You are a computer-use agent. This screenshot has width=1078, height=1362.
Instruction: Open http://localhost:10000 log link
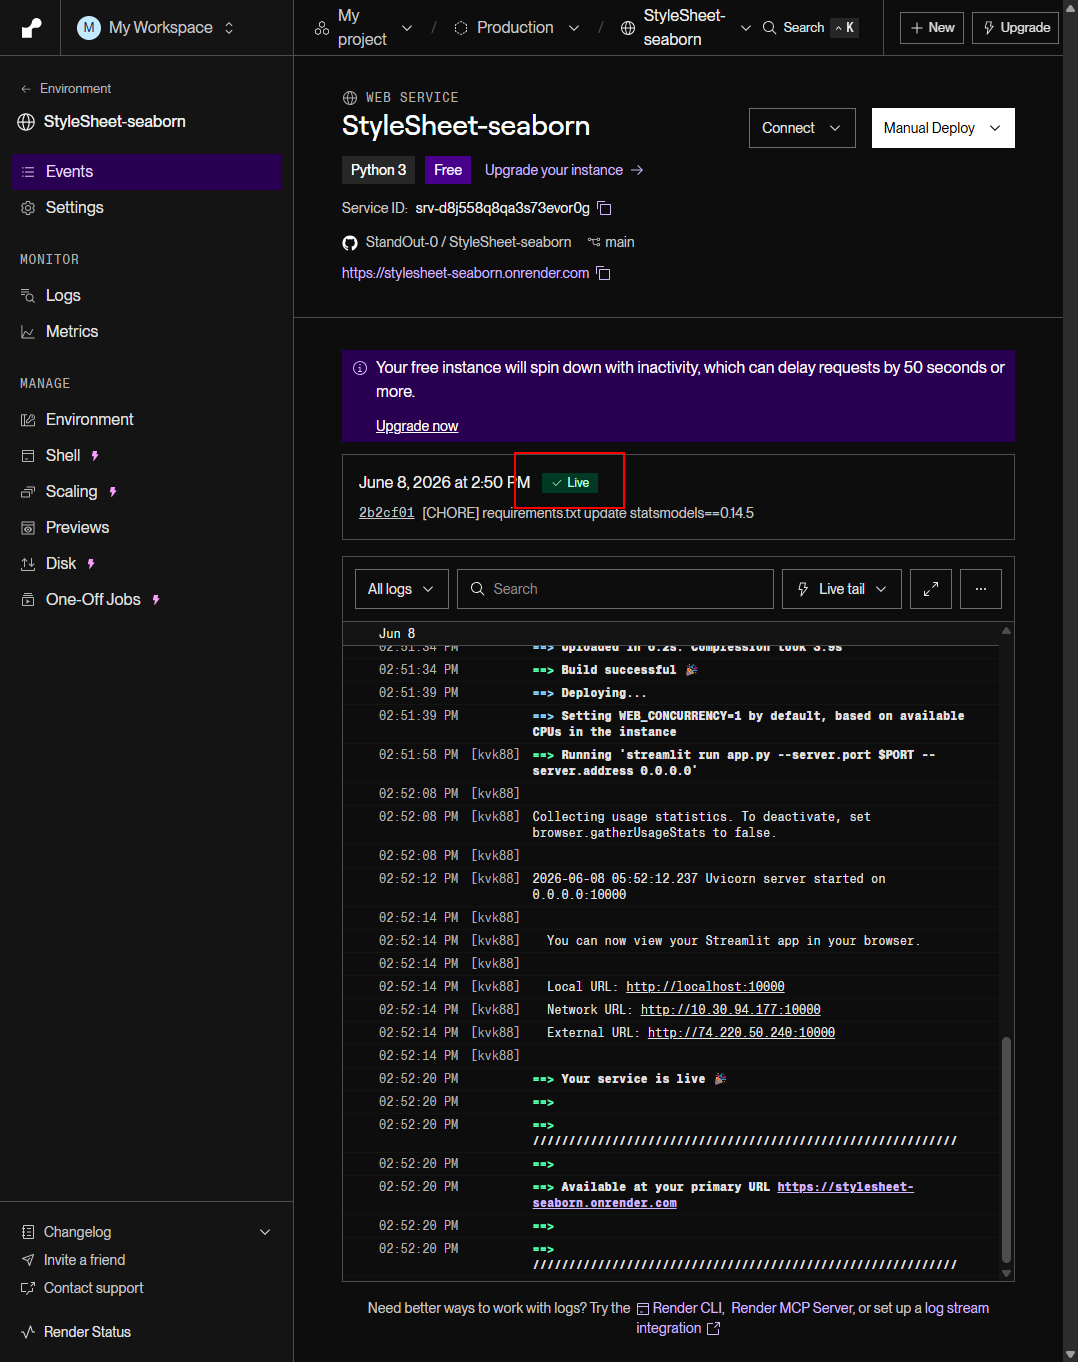point(705,987)
